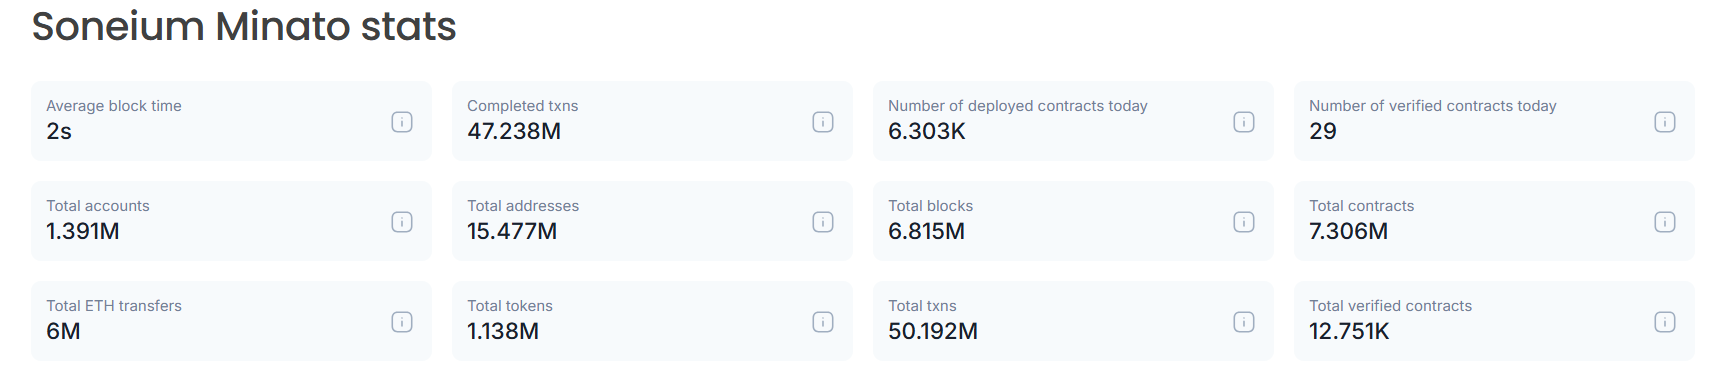Select the Completed txns 47.238M value
Viewport: 1717px width, 381px height.
pos(514,131)
